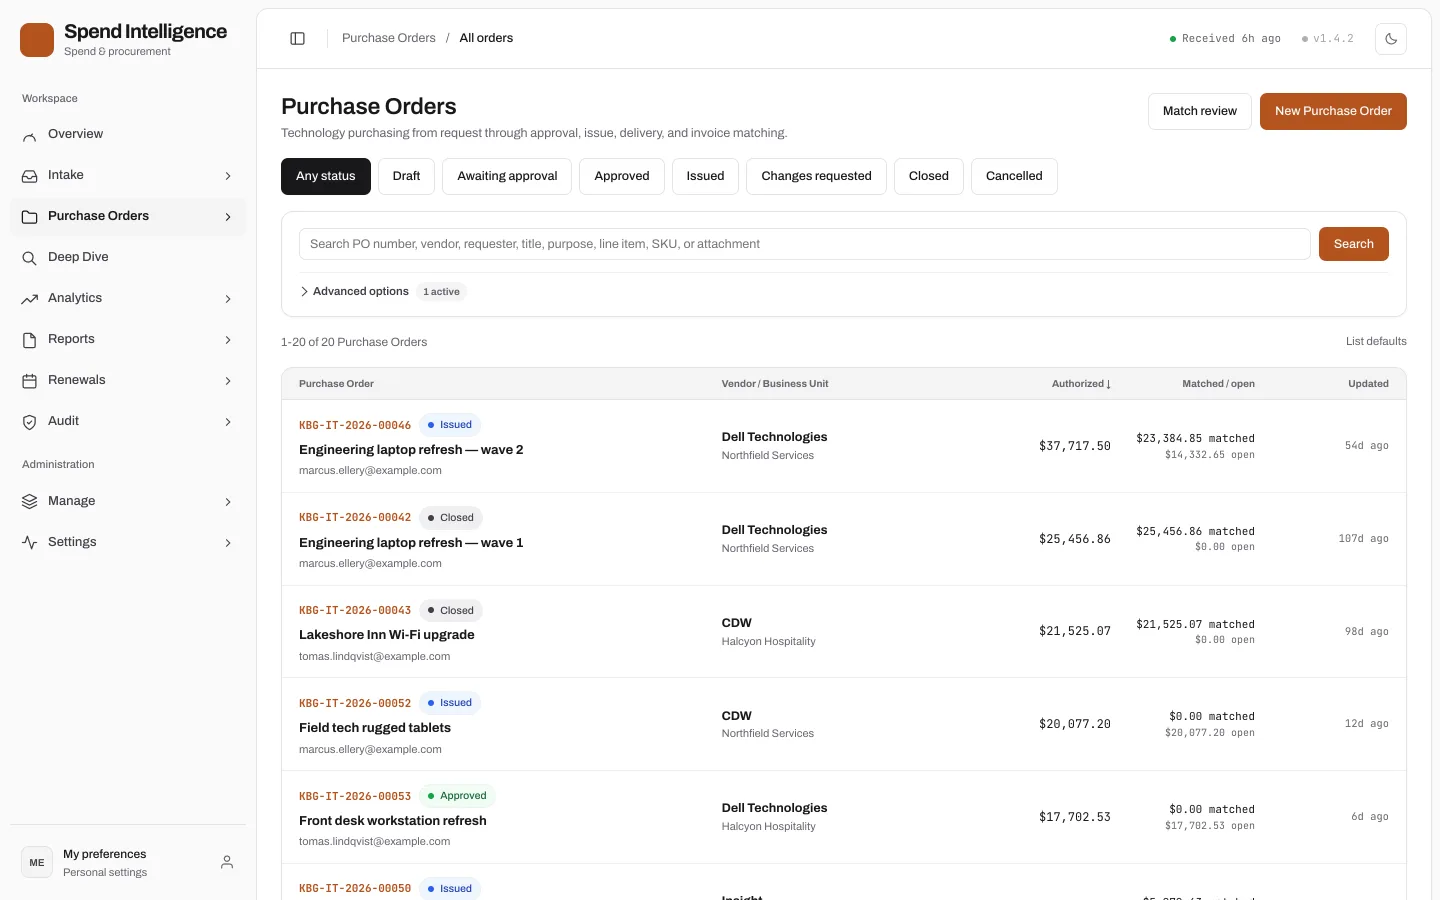Click the Analytics trend icon
The image size is (1440, 900).
point(30,299)
